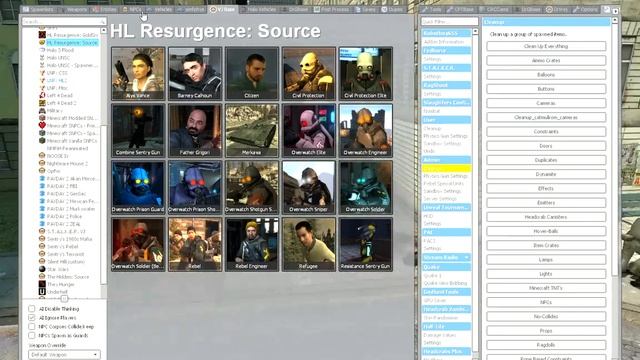Switch to the NPCs tab
The width and height of the screenshot is (640, 360).
(132, 9)
